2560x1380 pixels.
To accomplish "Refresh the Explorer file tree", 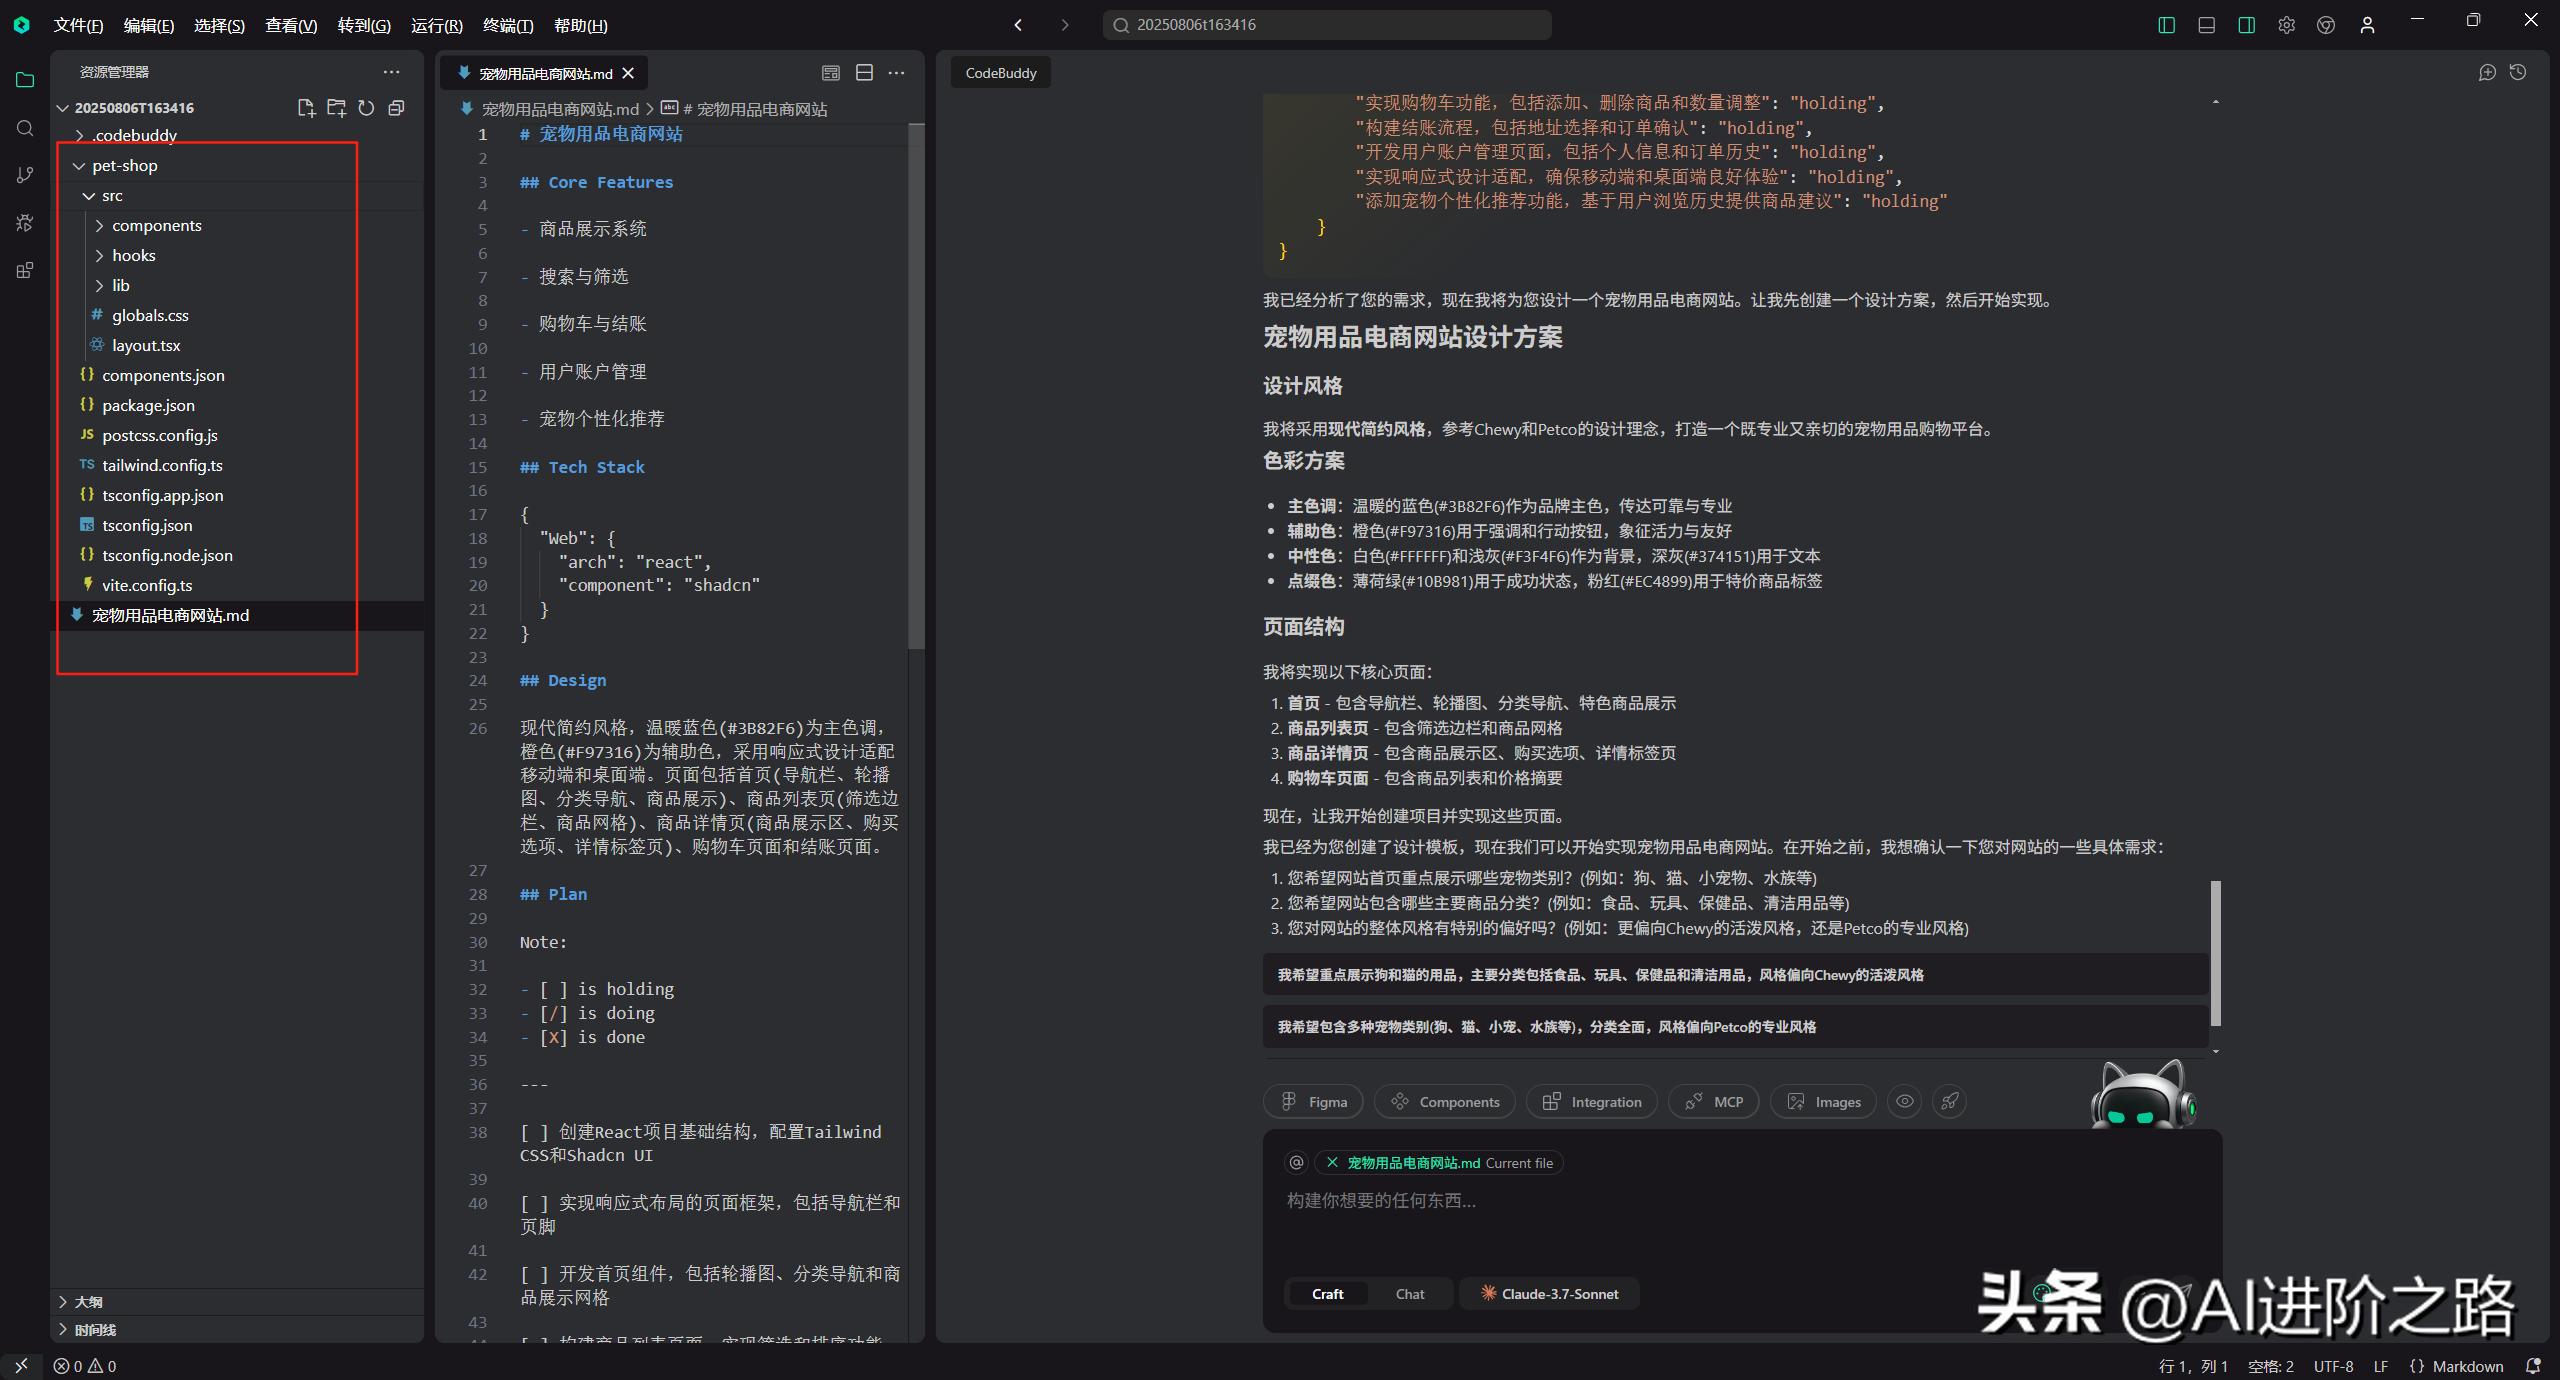I will [x=366, y=108].
